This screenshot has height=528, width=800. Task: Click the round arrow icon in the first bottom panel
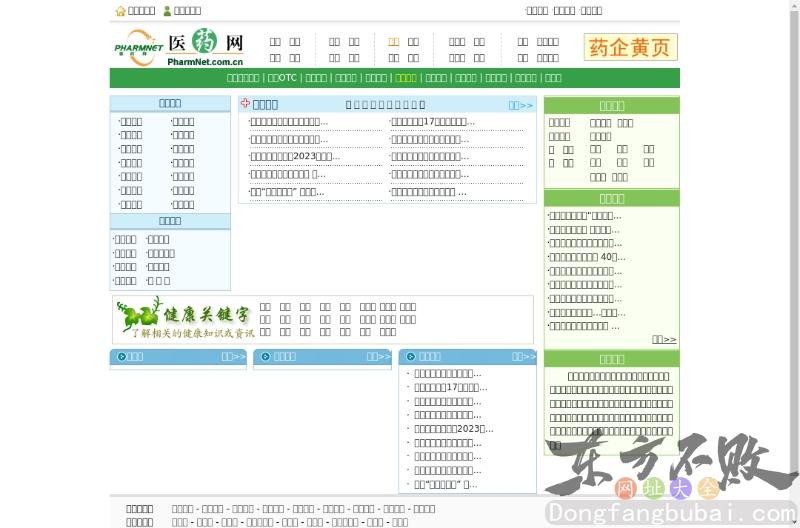122,356
